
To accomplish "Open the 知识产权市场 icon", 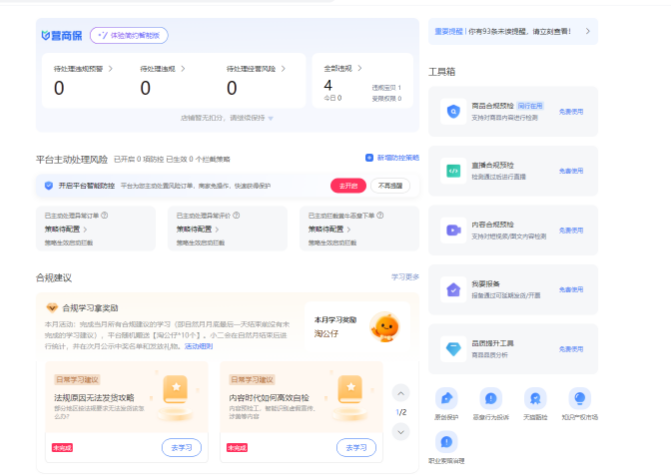I will coord(579,398).
